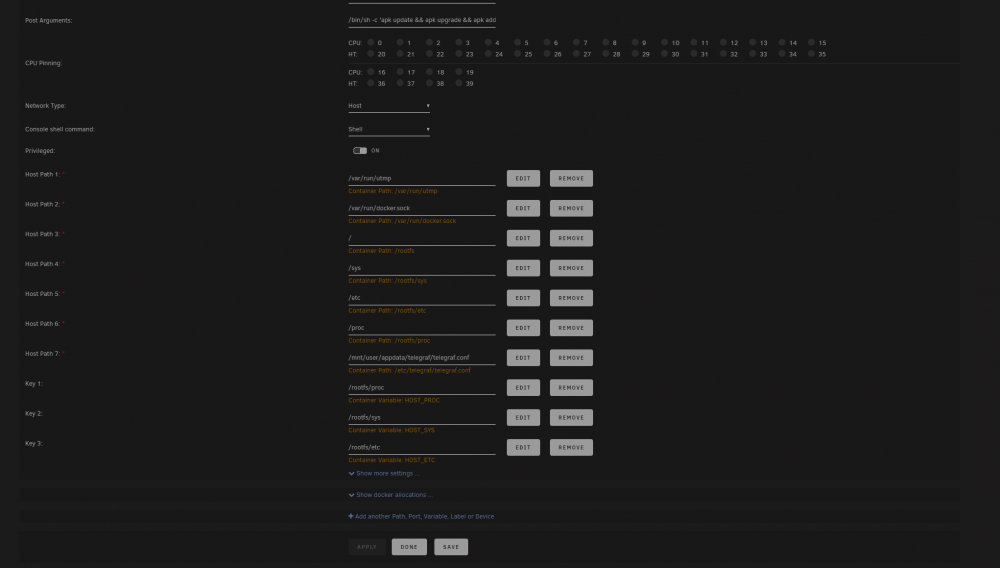Remove Host Path 3 rootfs mapping
Viewport: 1000px width, 568px height.
click(x=571, y=238)
